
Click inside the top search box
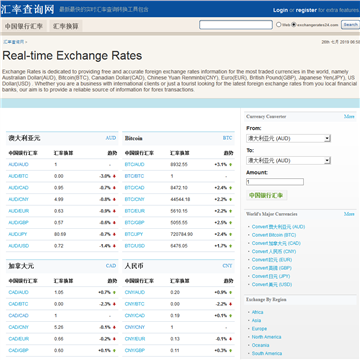(236, 25)
